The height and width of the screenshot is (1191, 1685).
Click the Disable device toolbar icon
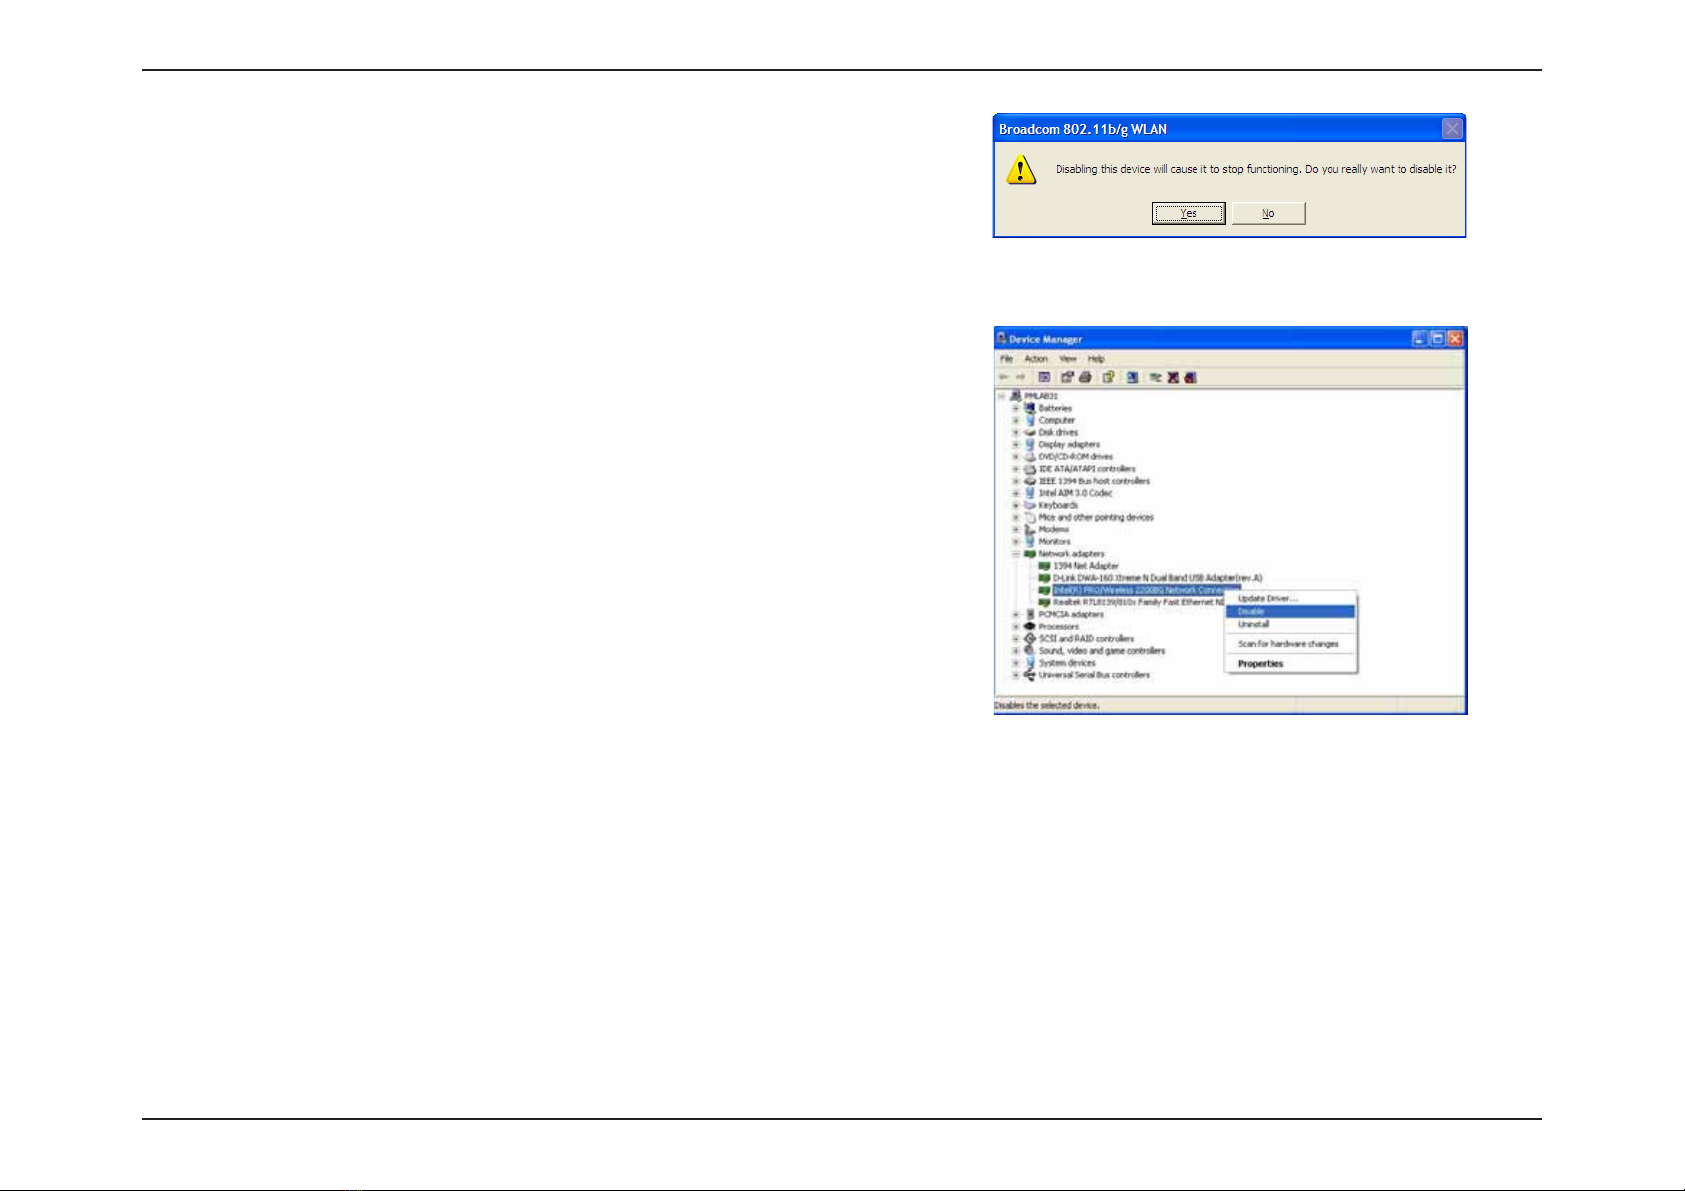pos(1173,377)
